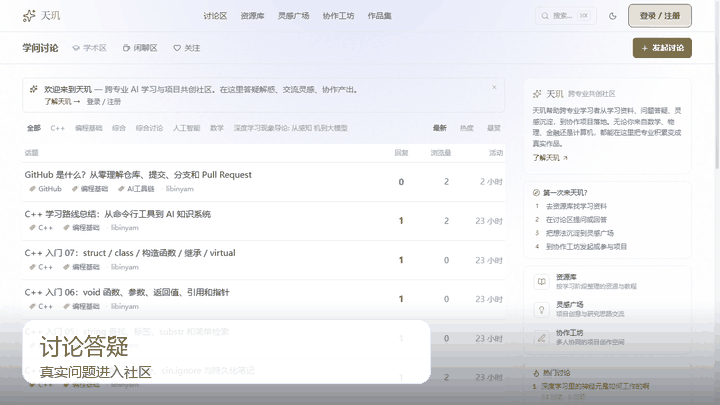Sort topics by 热度
Image resolution: width=720 pixels, height=405 pixels.
(x=467, y=128)
